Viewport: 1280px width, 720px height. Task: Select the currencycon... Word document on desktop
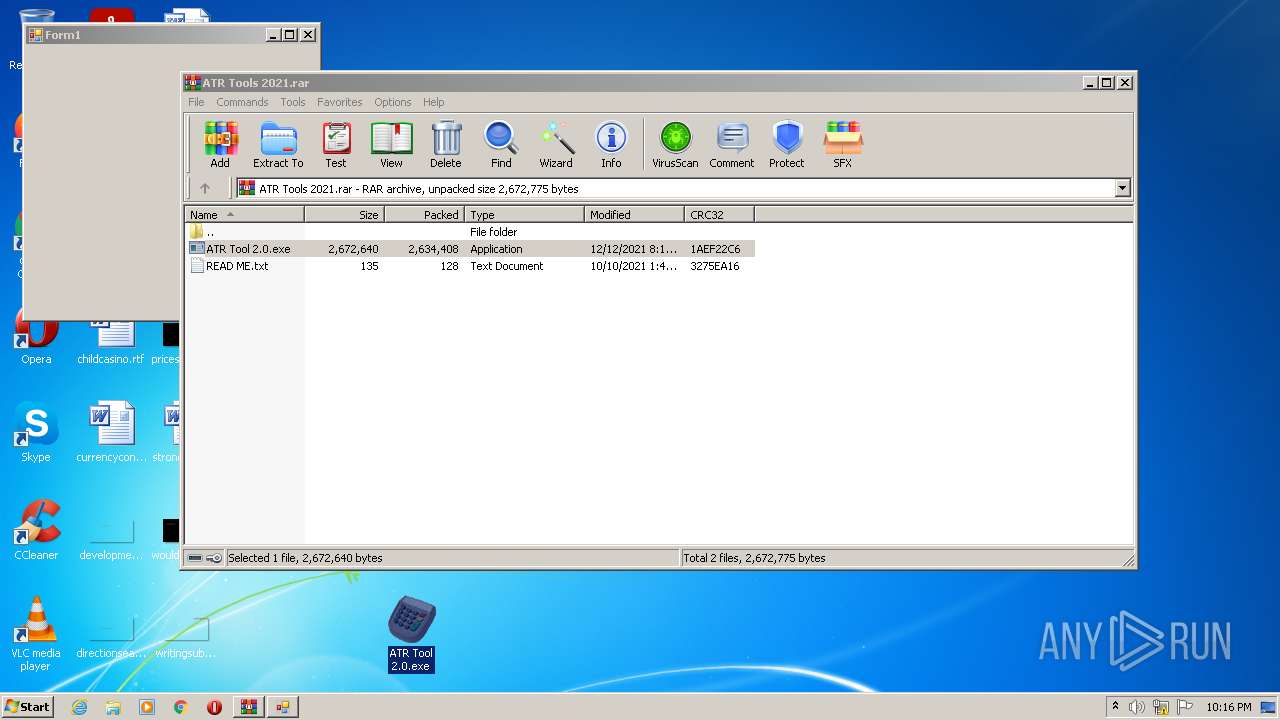coord(111,433)
